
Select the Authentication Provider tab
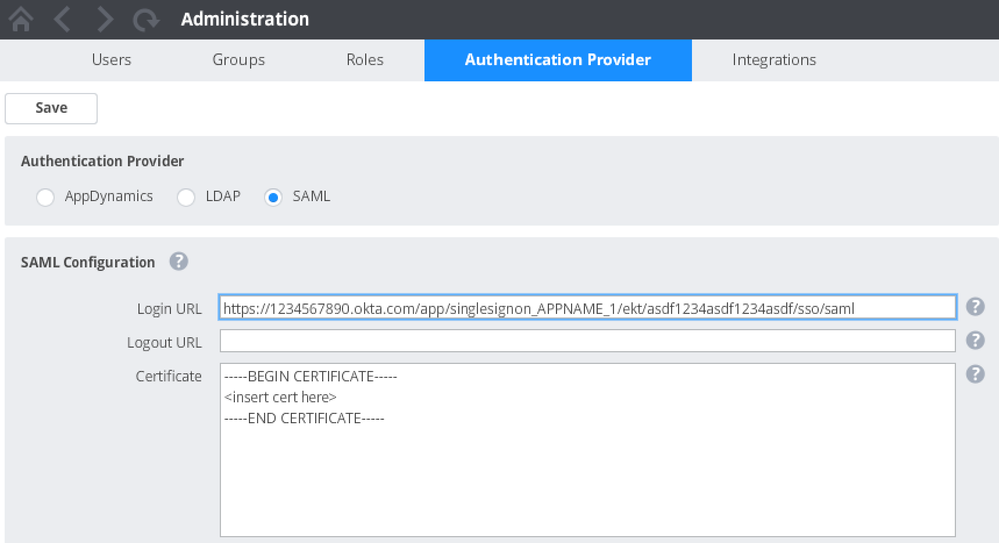click(x=557, y=60)
